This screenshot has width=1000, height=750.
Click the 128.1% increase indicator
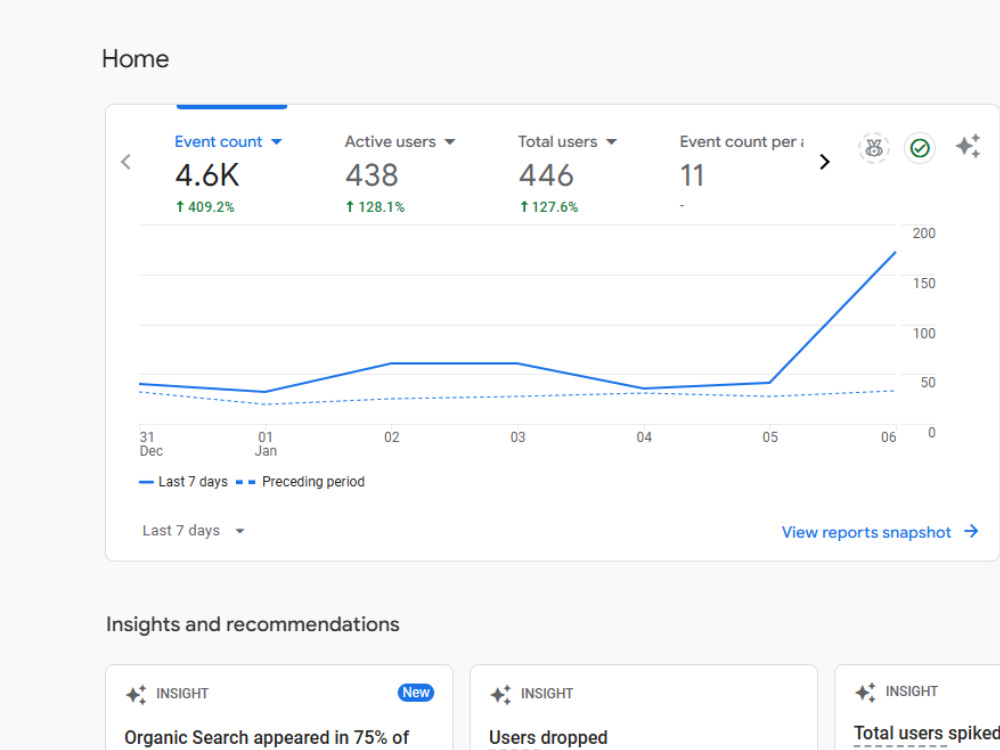click(375, 207)
